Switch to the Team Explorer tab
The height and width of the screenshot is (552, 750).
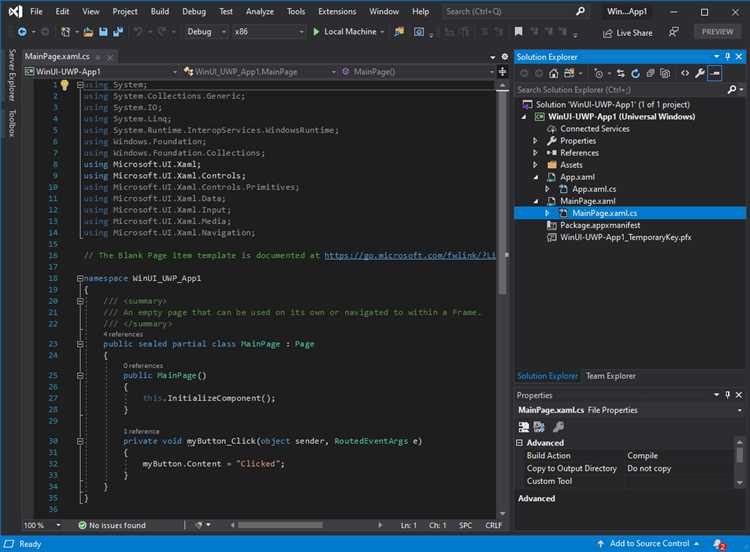tap(611, 376)
